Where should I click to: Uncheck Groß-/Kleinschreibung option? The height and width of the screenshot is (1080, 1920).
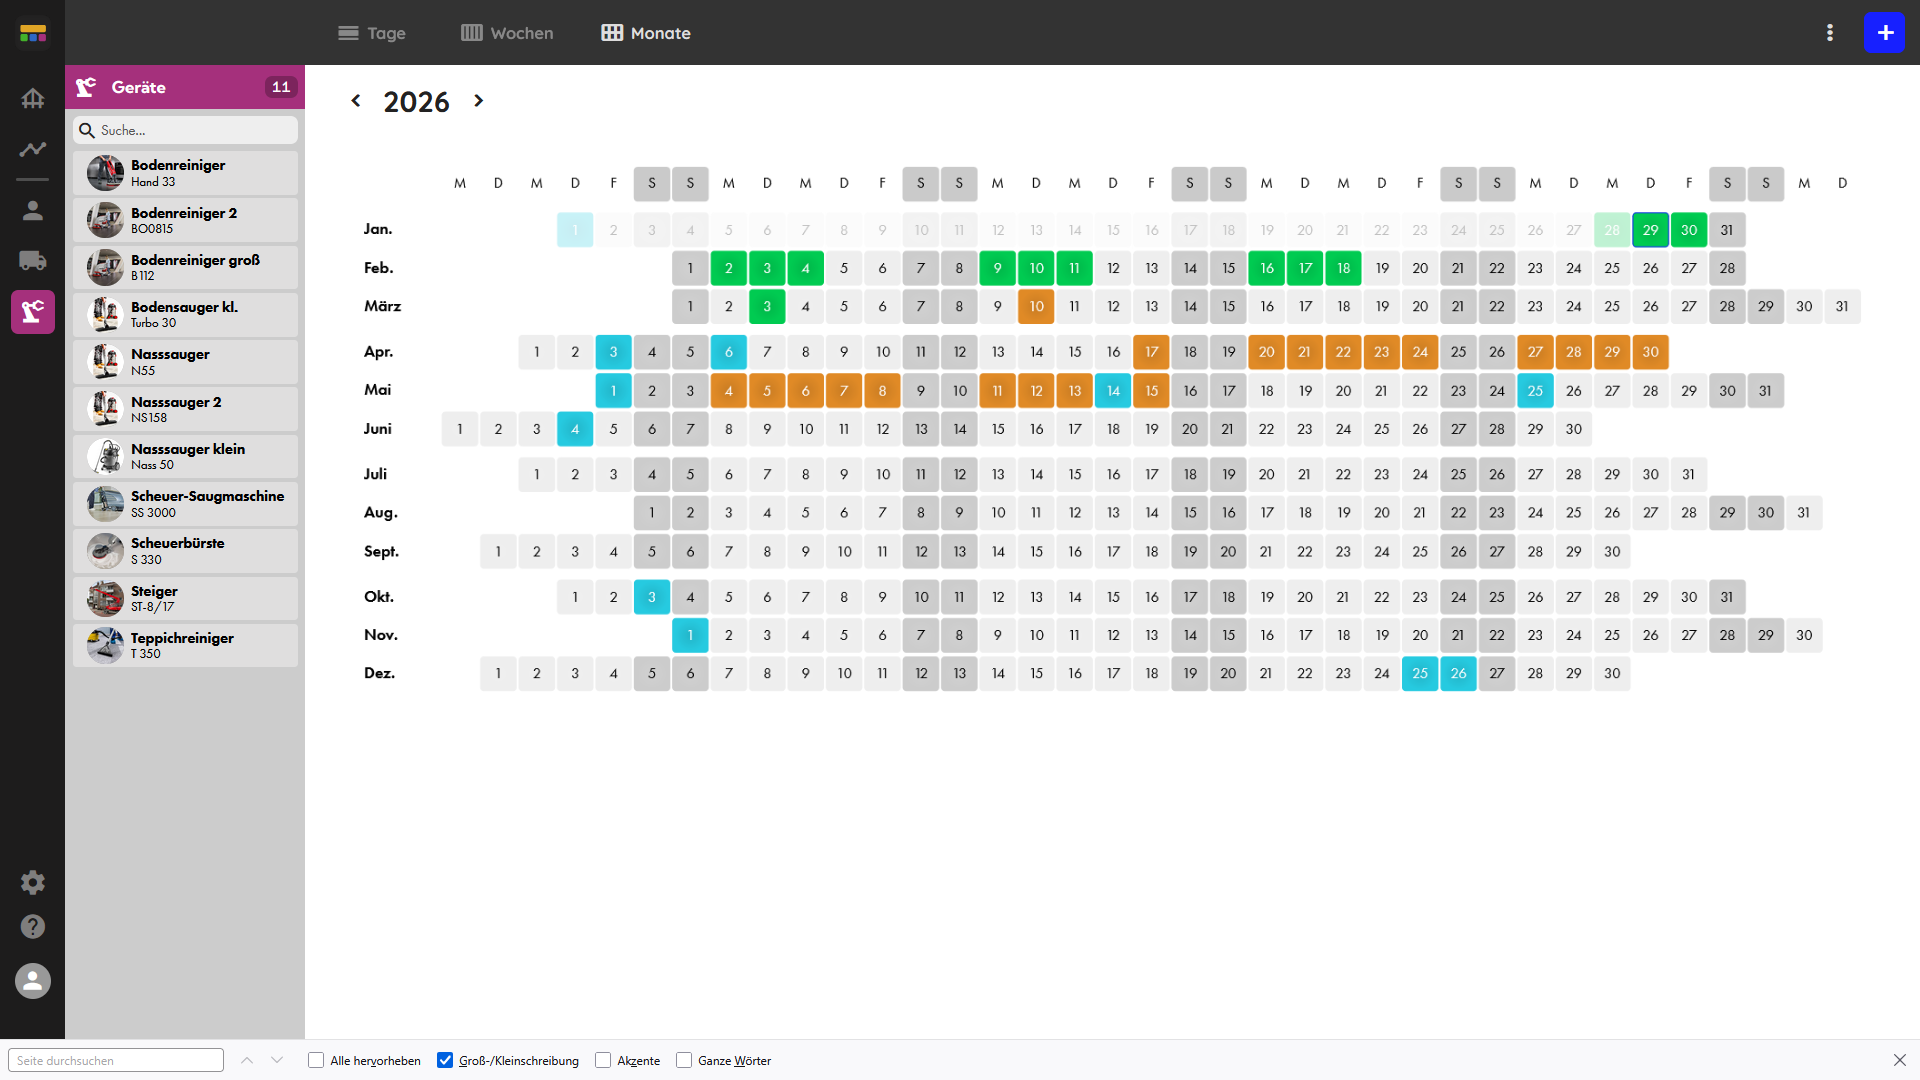(445, 1060)
